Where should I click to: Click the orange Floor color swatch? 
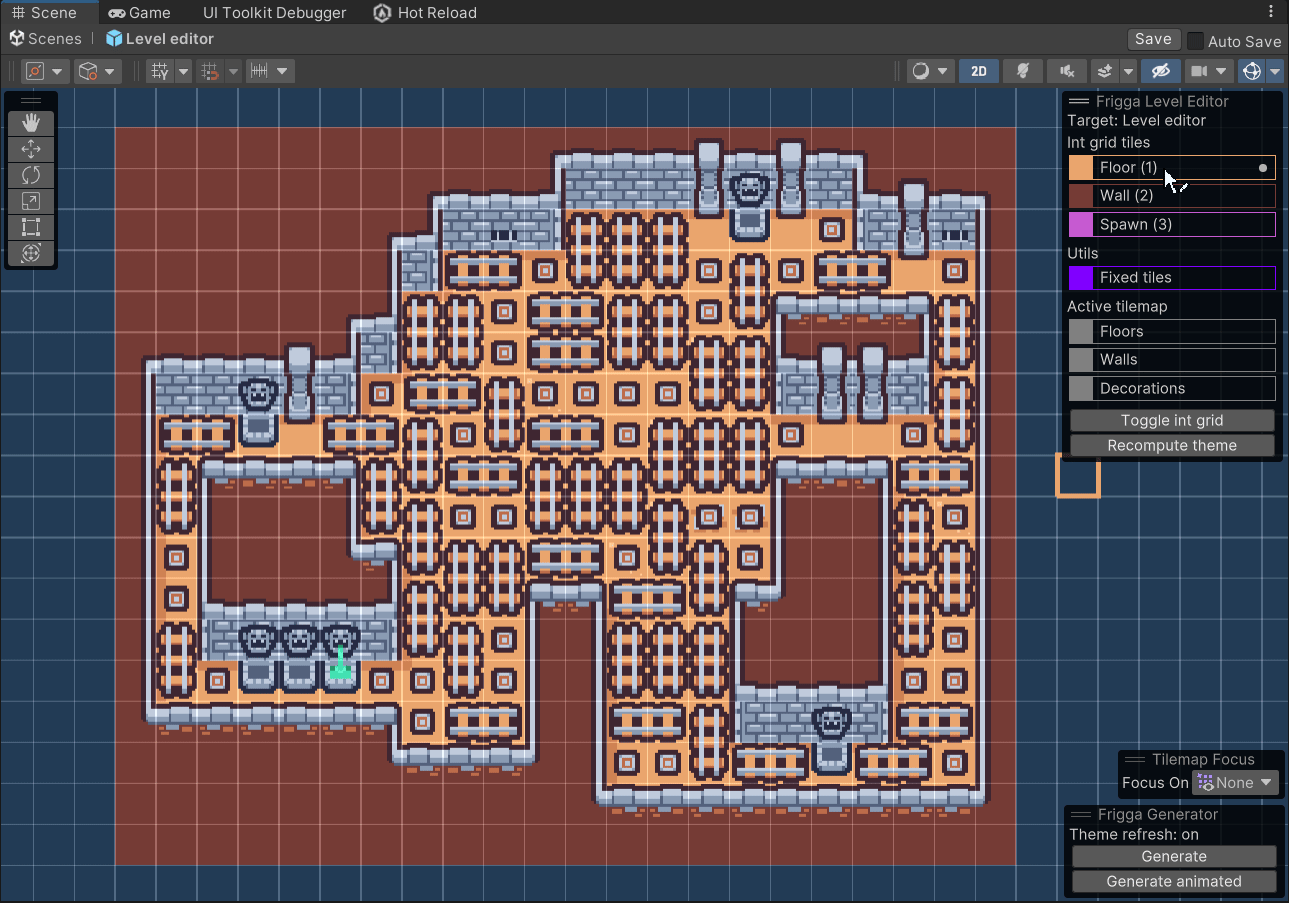click(x=1081, y=167)
